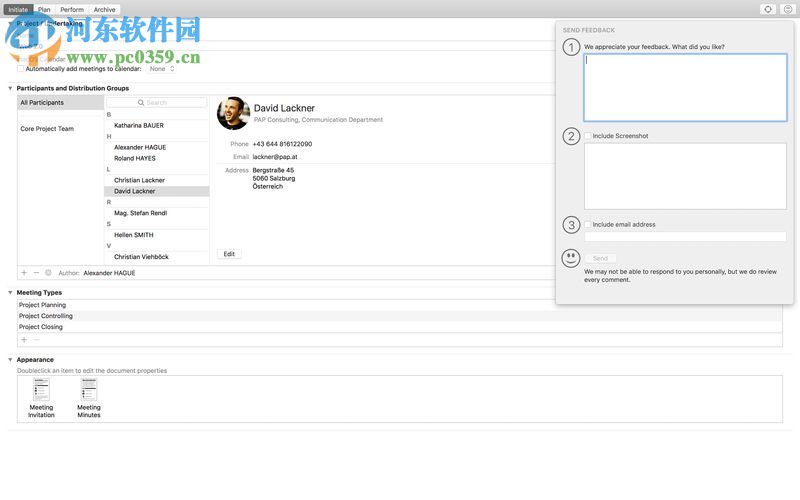The width and height of the screenshot is (800, 500).
Task: Open the help lifebuoy icon in toolbar
Action: (768, 9)
